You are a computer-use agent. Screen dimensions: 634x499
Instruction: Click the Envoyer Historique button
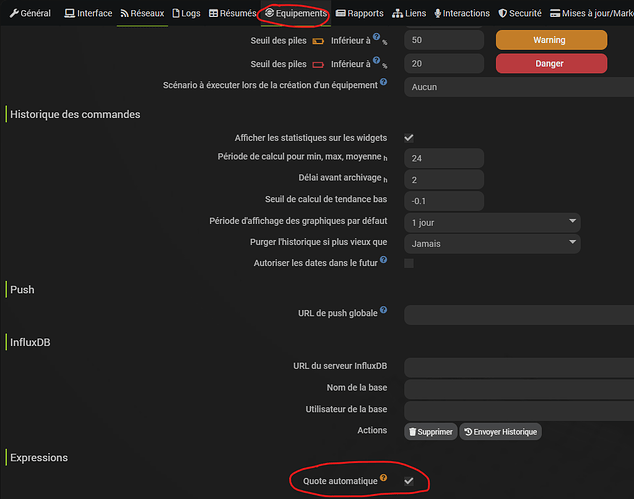coord(500,432)
